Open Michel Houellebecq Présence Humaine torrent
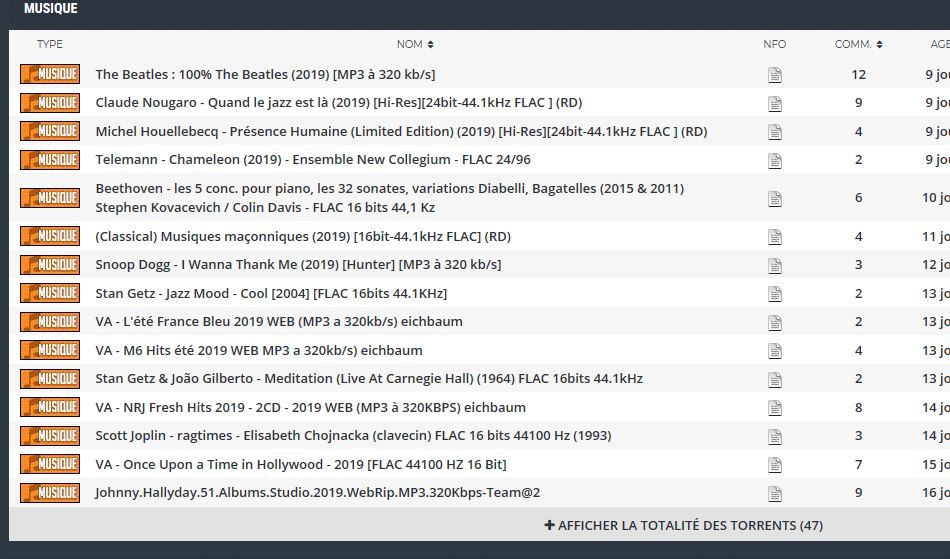Screen dimensions: 950x559 (x=400, y=132)
